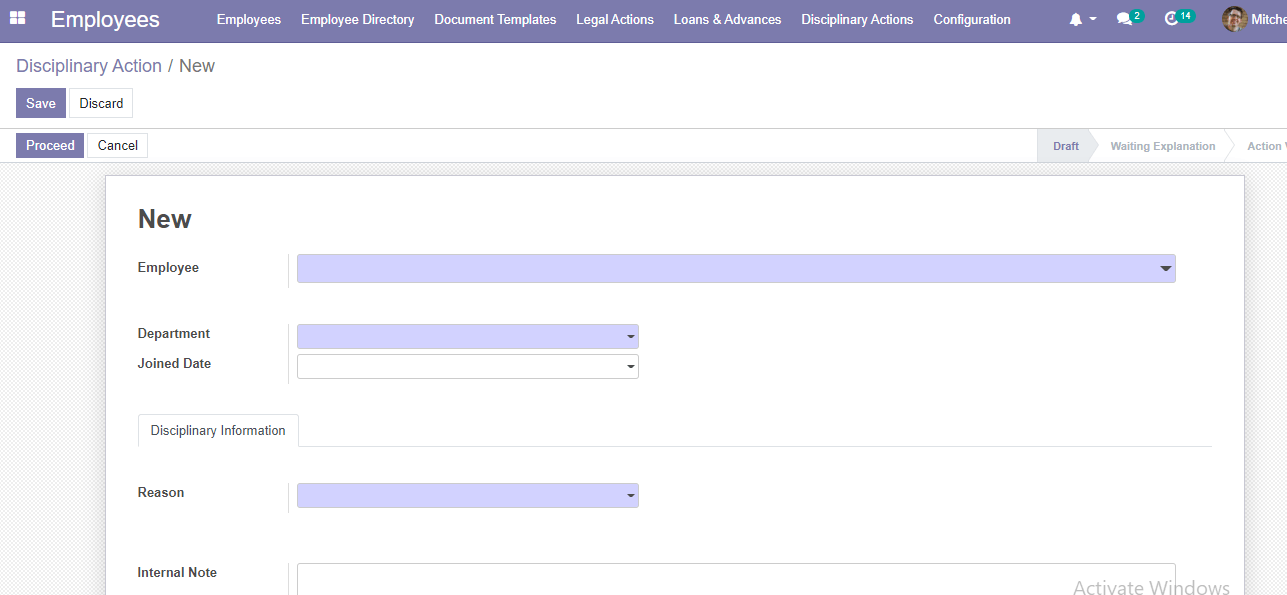
Task: Open the Joined Date dropdown
Action: pyautogui.click(x=467, y=367)
